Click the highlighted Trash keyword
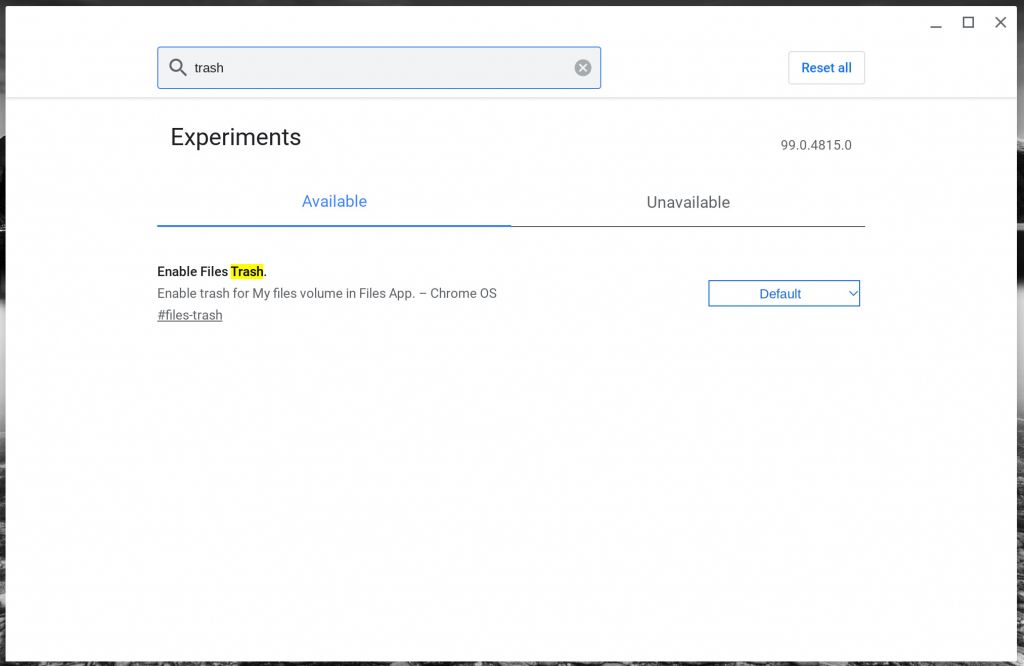The height and width of the screenshot is (666, 1024). pyautogui.click(x=246, y=271)
